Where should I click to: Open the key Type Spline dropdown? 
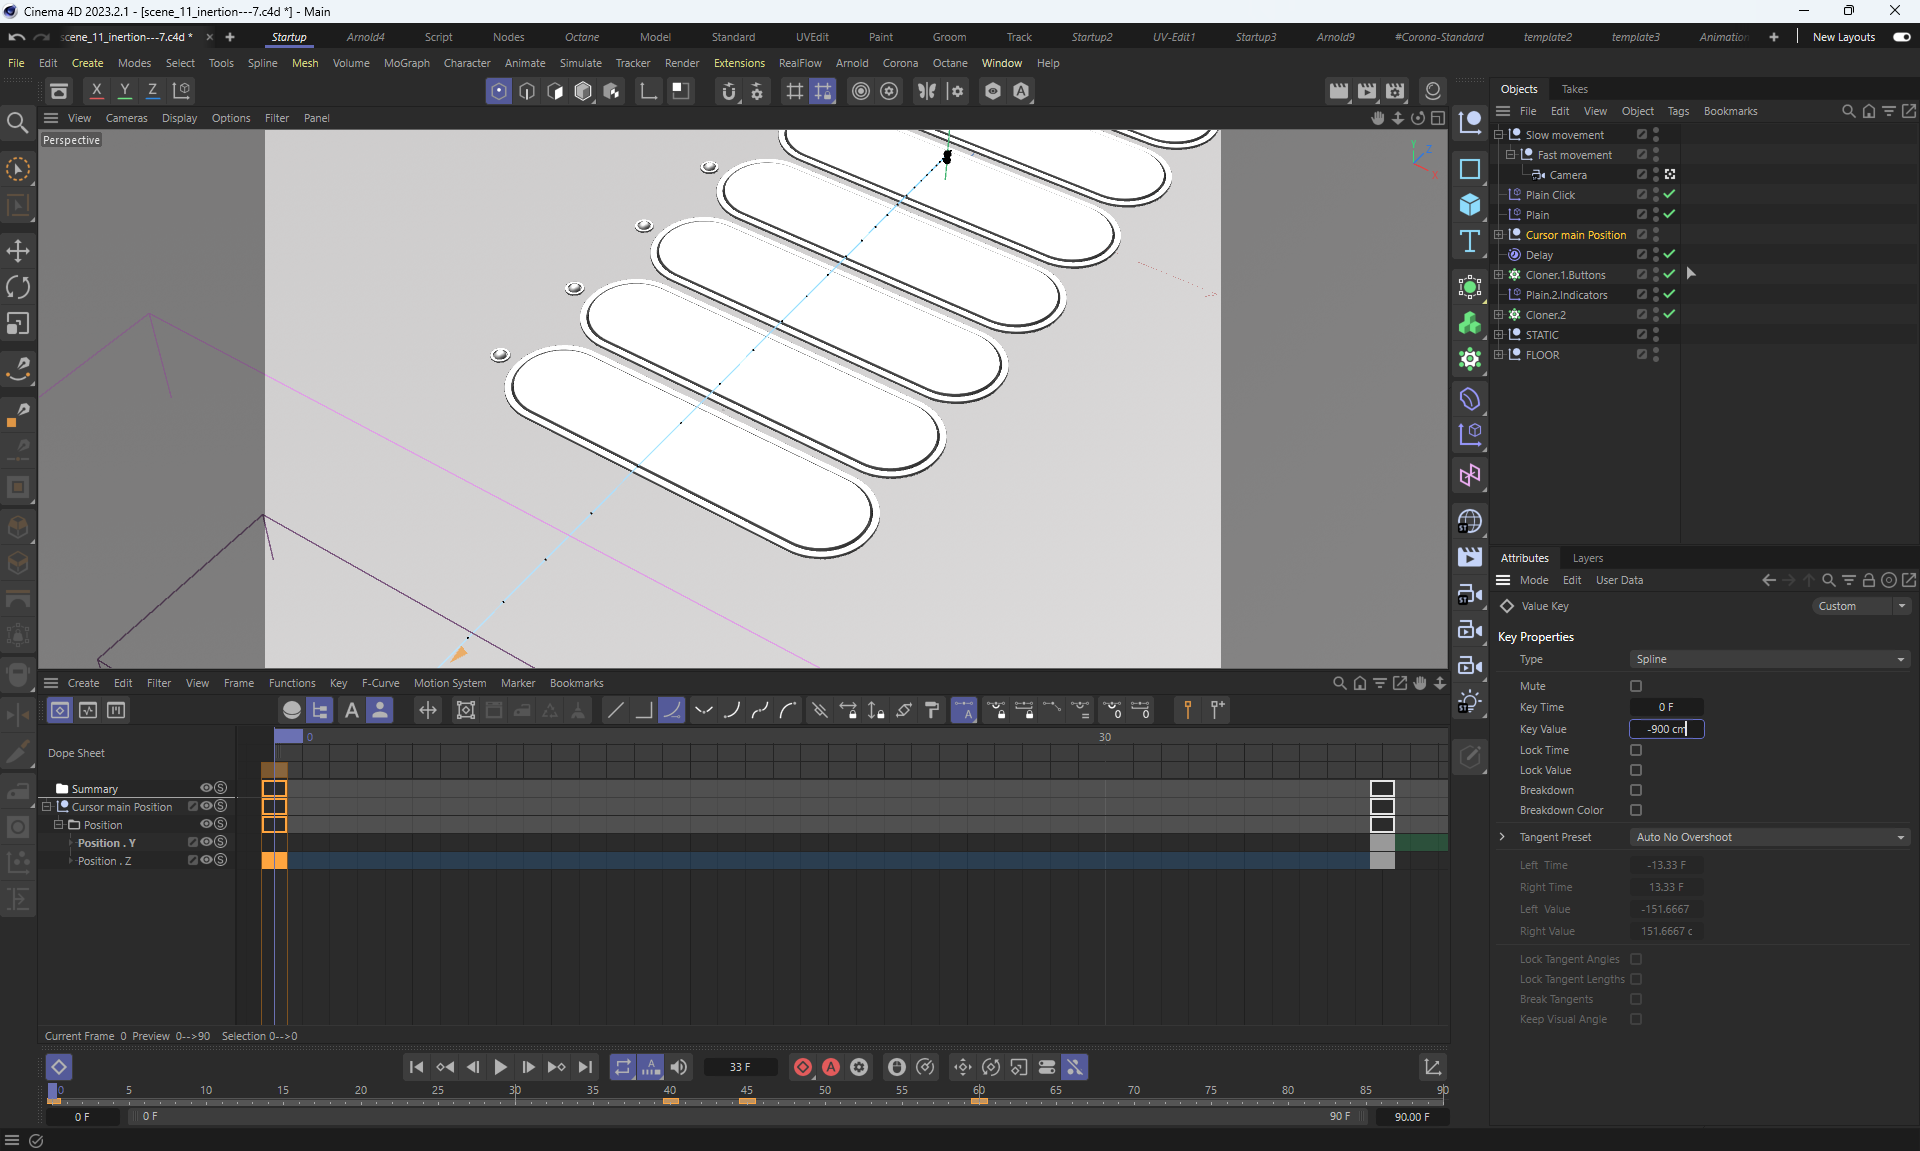tap(1768, 659)
